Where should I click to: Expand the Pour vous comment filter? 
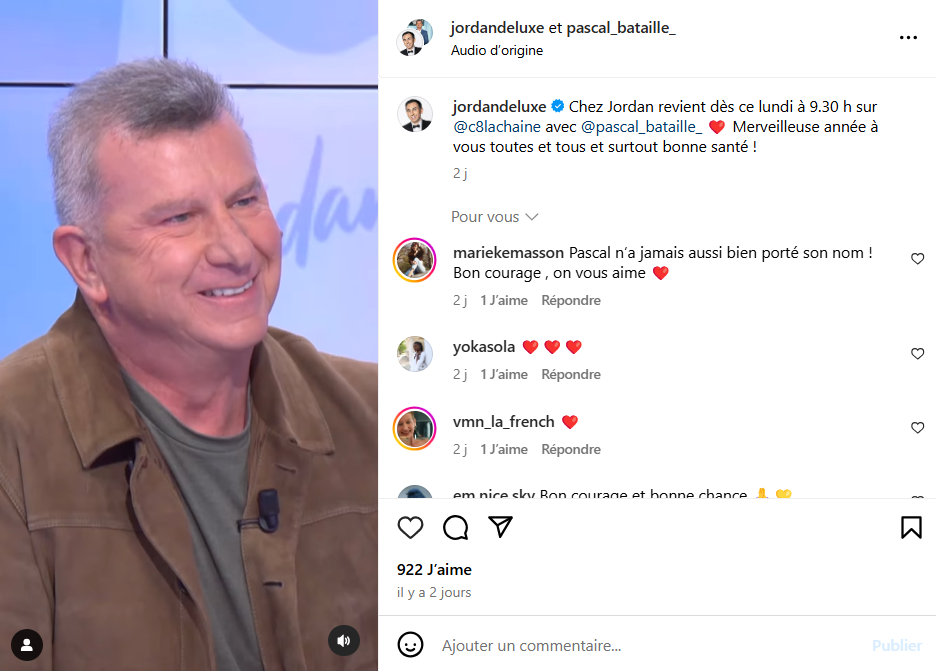[494, 217]
